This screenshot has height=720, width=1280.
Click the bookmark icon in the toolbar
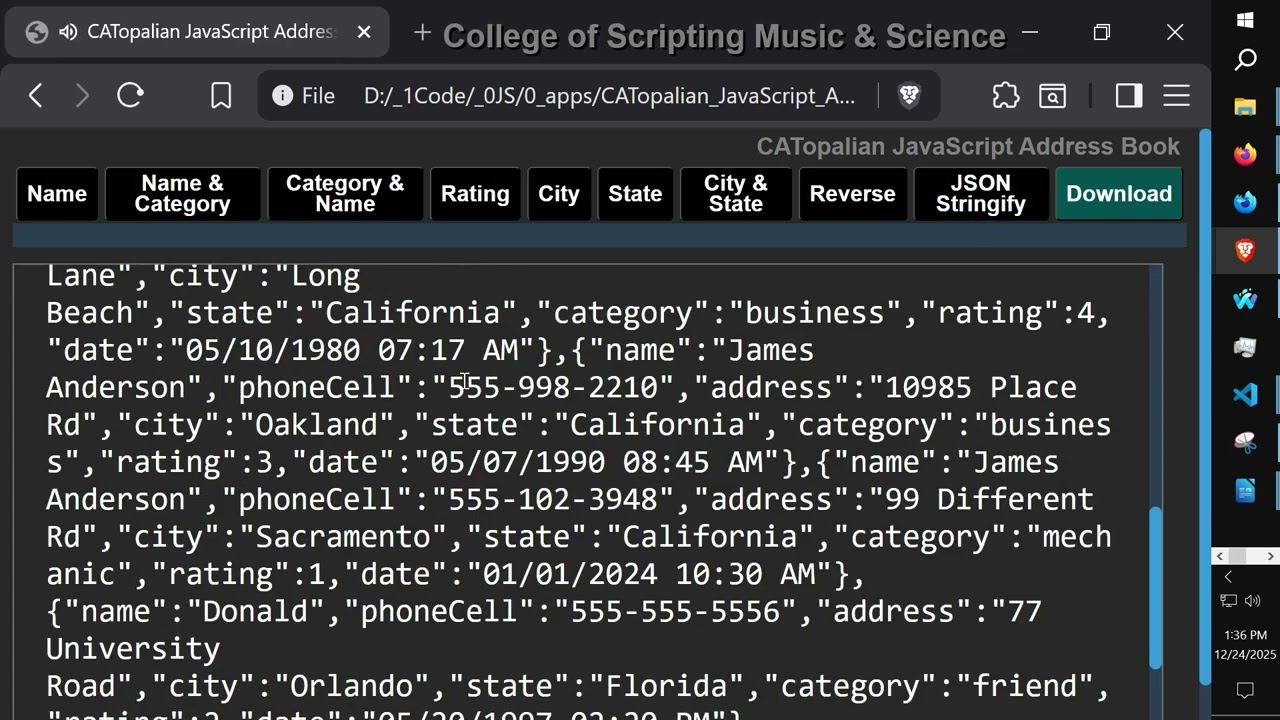point(221,95)
